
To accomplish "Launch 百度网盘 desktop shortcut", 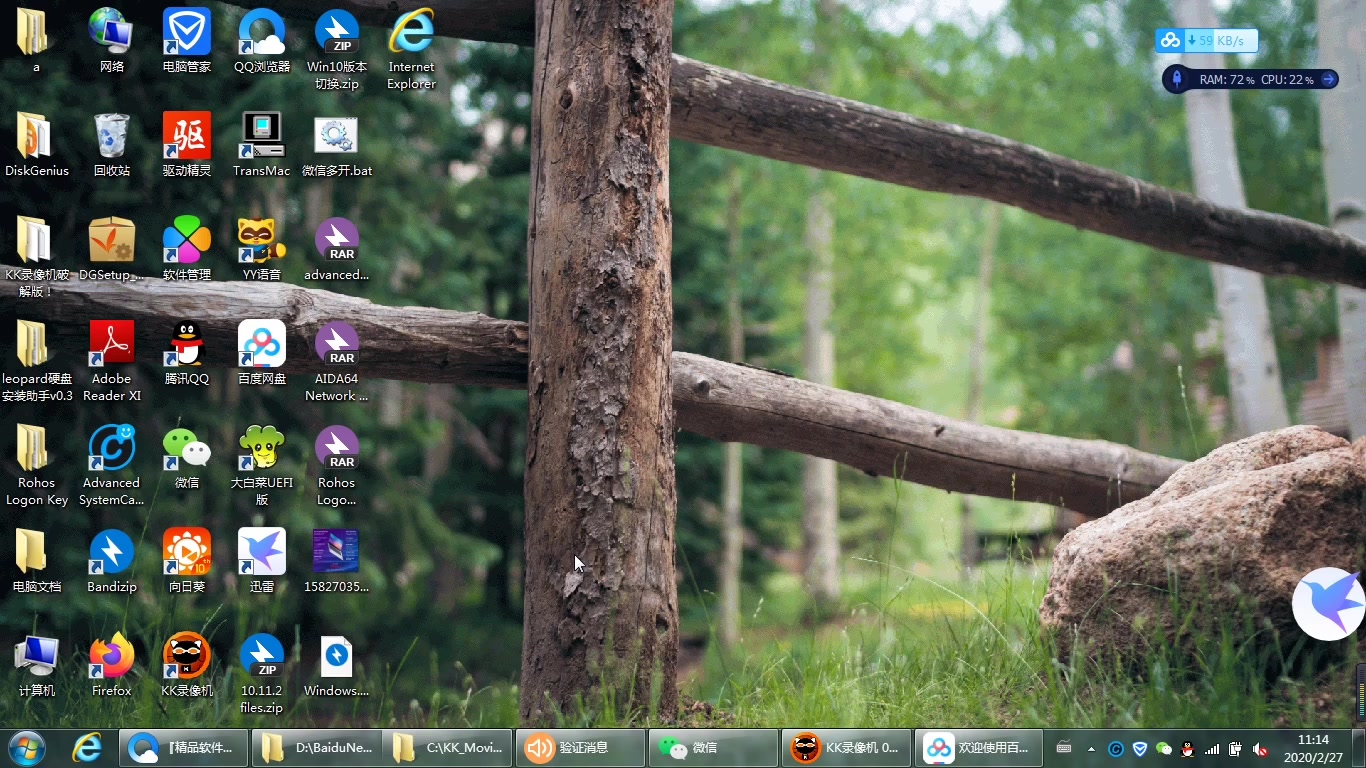I will tap(262, 353).
